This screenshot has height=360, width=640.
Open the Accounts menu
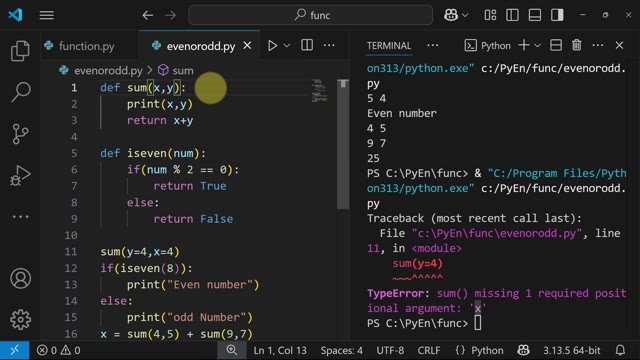tap(20, 278)
